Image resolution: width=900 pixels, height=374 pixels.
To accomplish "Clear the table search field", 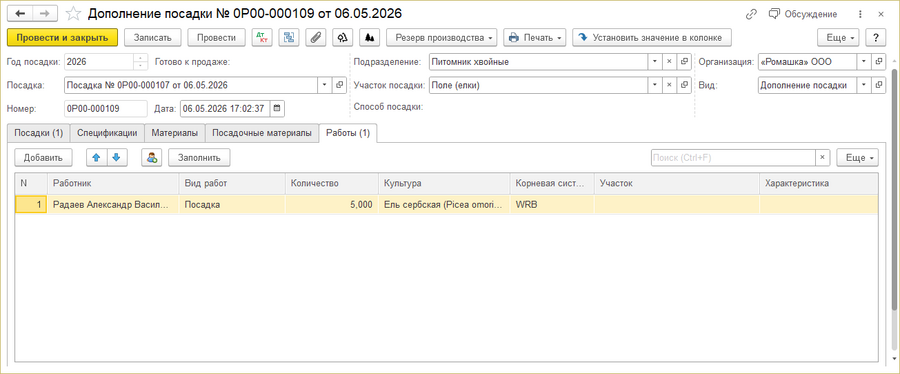I will (823, 157).
